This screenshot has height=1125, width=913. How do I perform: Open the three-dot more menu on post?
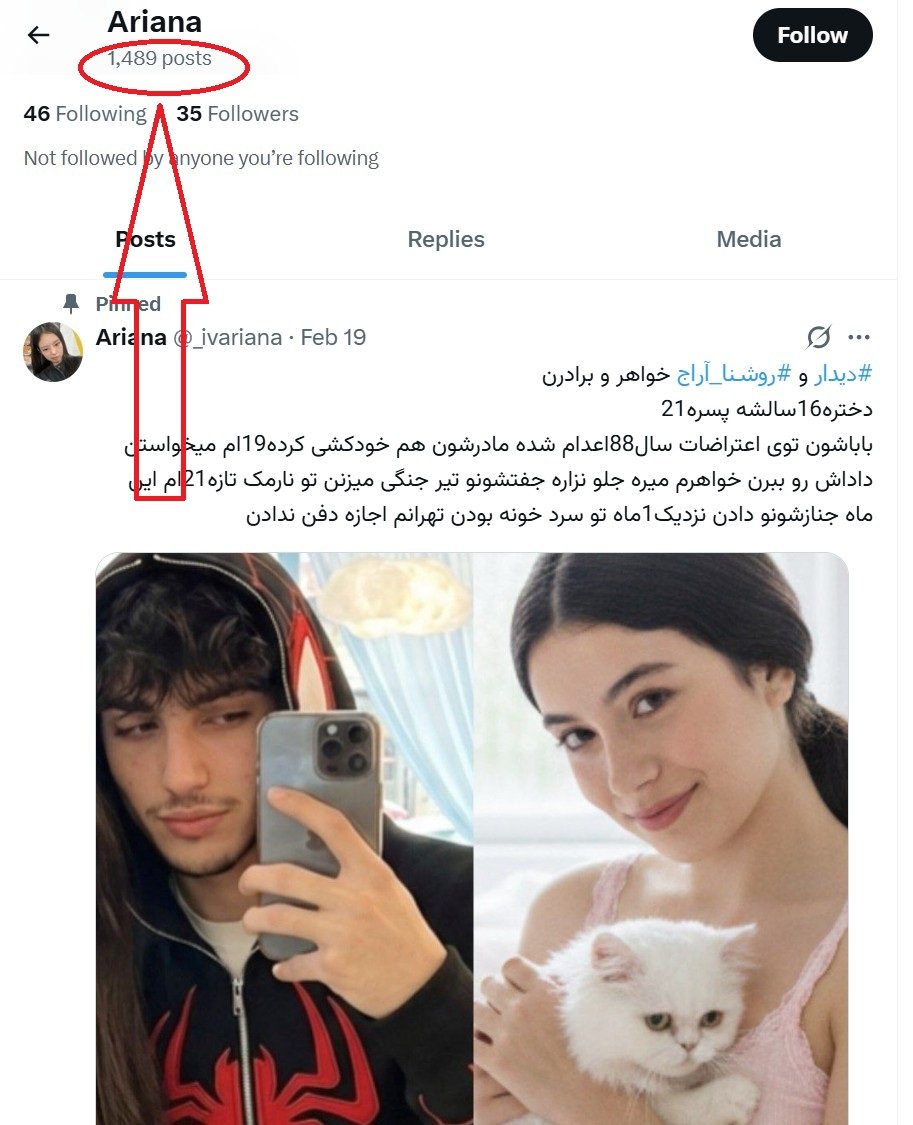click(858, 337)
